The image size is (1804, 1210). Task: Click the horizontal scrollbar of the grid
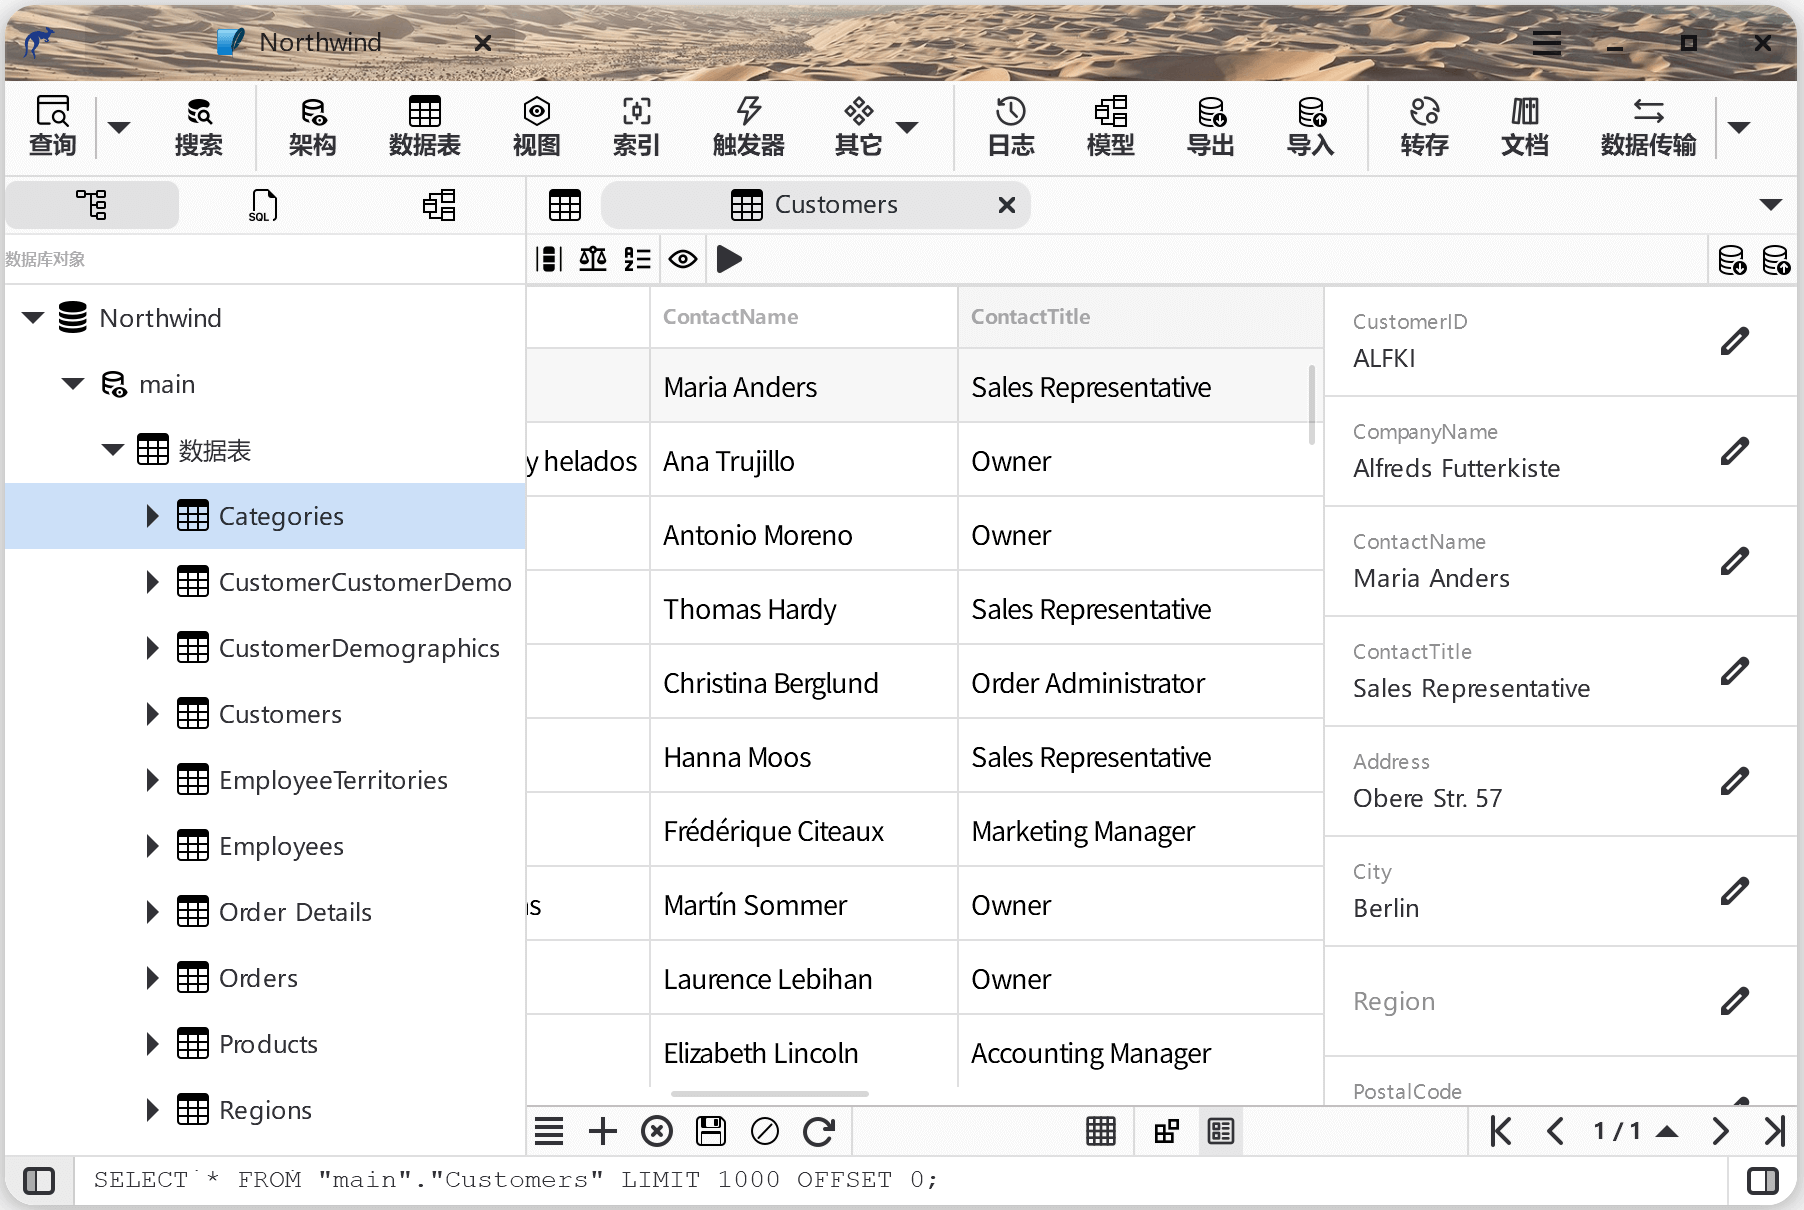tap(769, 1094)
